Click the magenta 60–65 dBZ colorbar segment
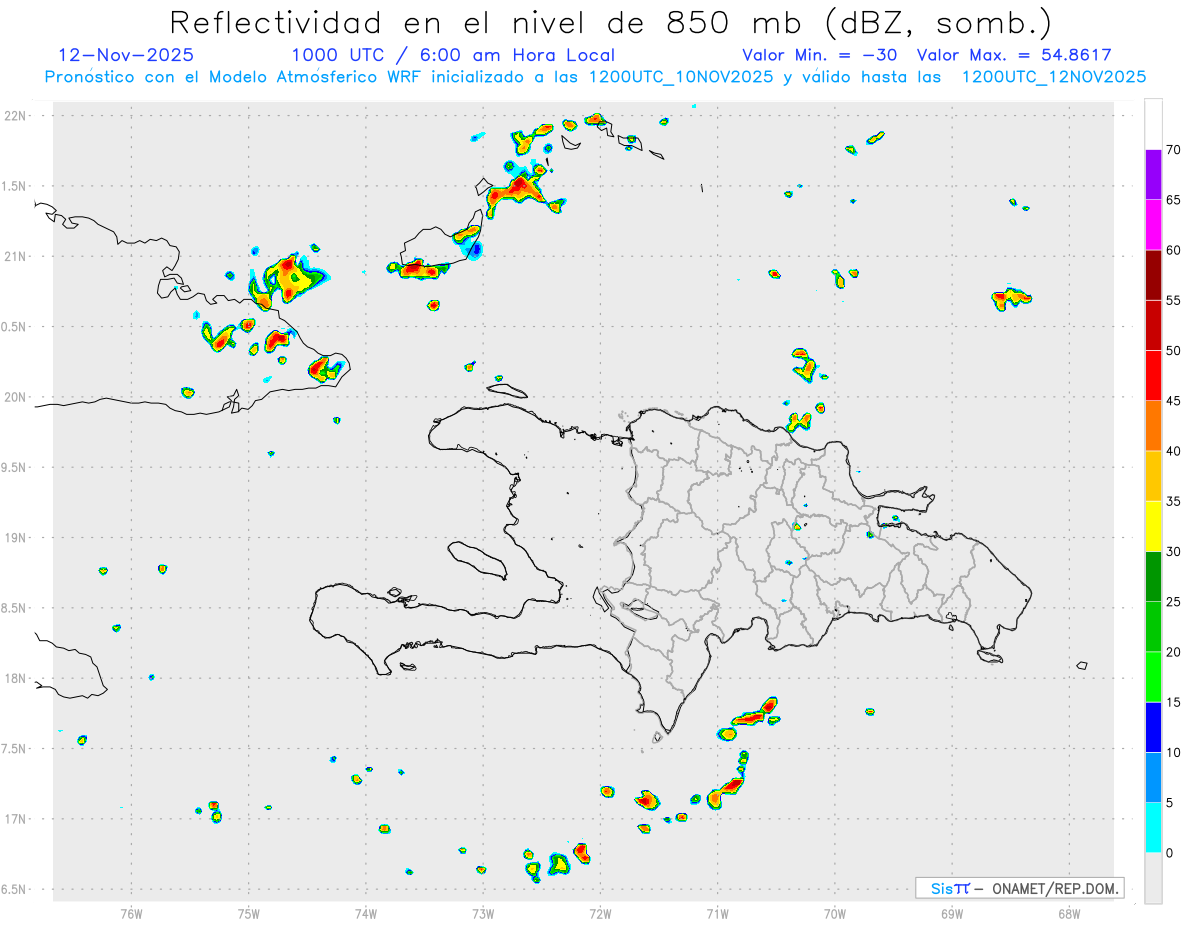Image resolution: width=1200 pixels, height=927 pixels. 1153,225
